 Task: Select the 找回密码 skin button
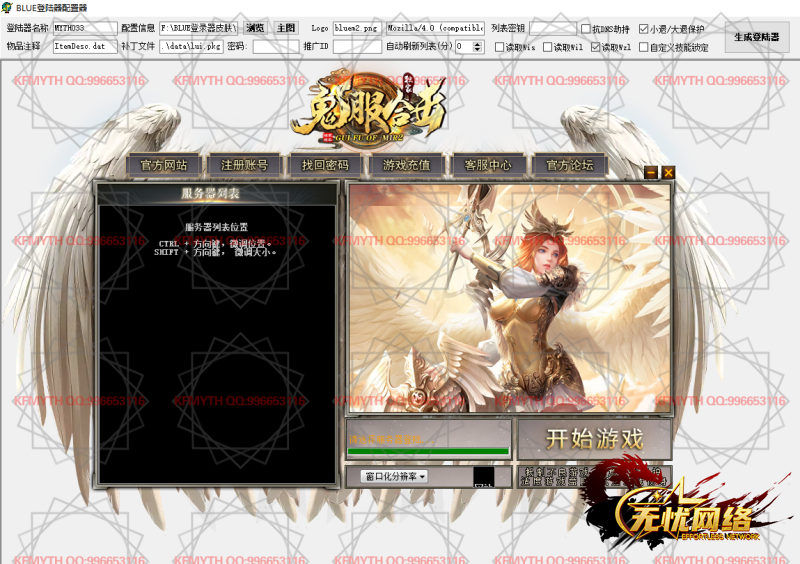(x=326, y=165)
